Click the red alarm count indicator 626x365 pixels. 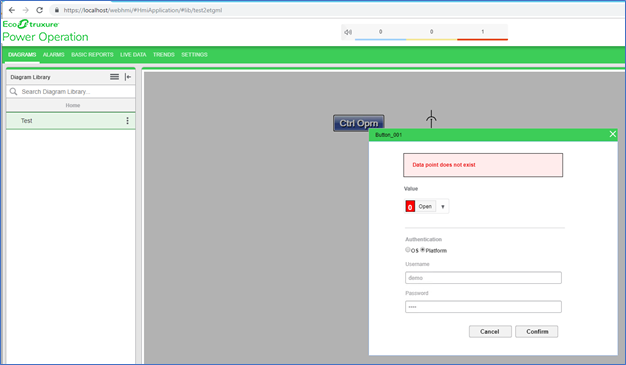coord(482,32)
